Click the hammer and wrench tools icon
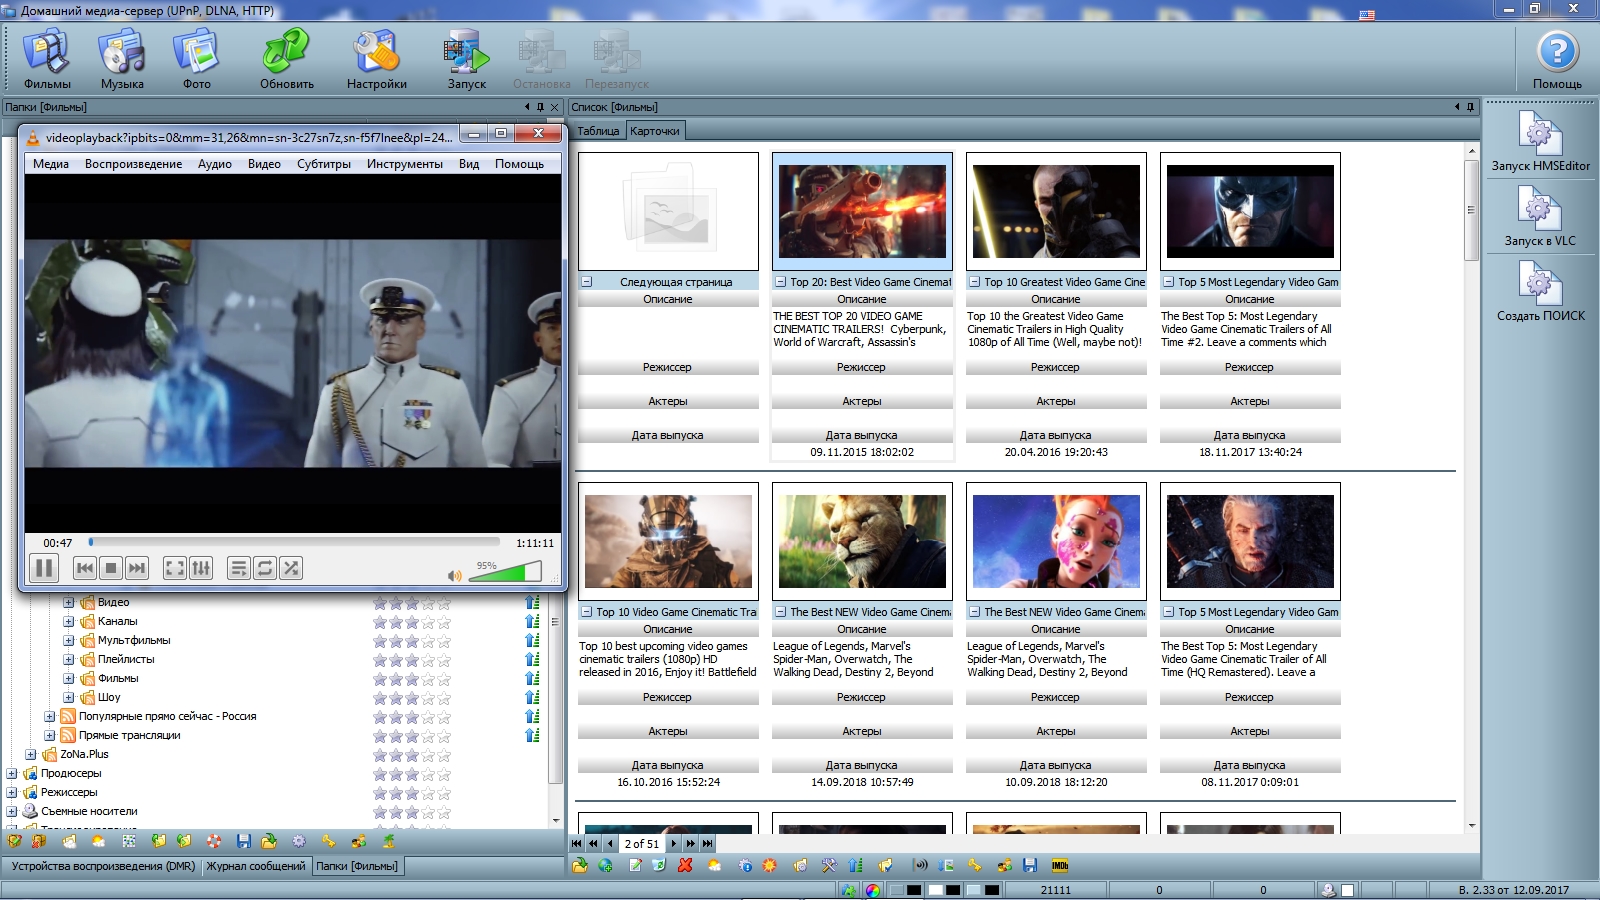This screenshot has height=900, width=1600. point(829,865)
